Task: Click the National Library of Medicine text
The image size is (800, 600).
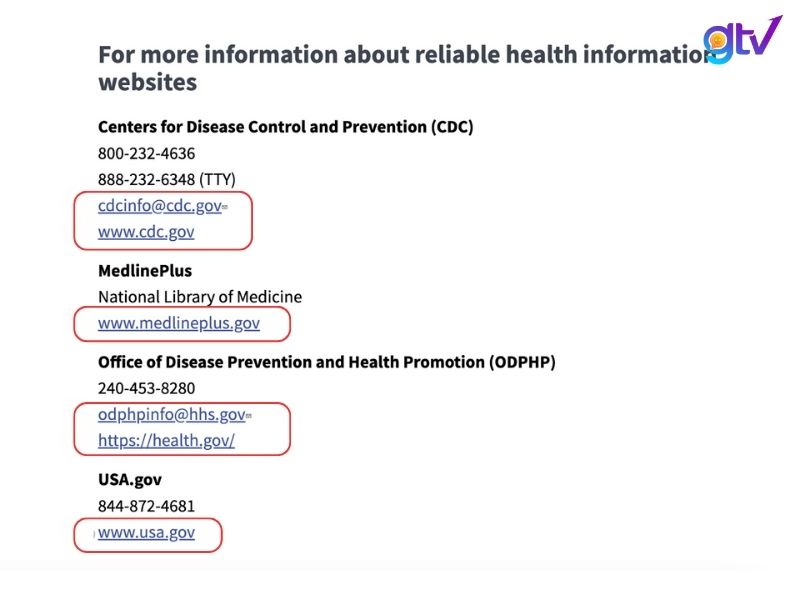Action: click(x=199, y=297)
